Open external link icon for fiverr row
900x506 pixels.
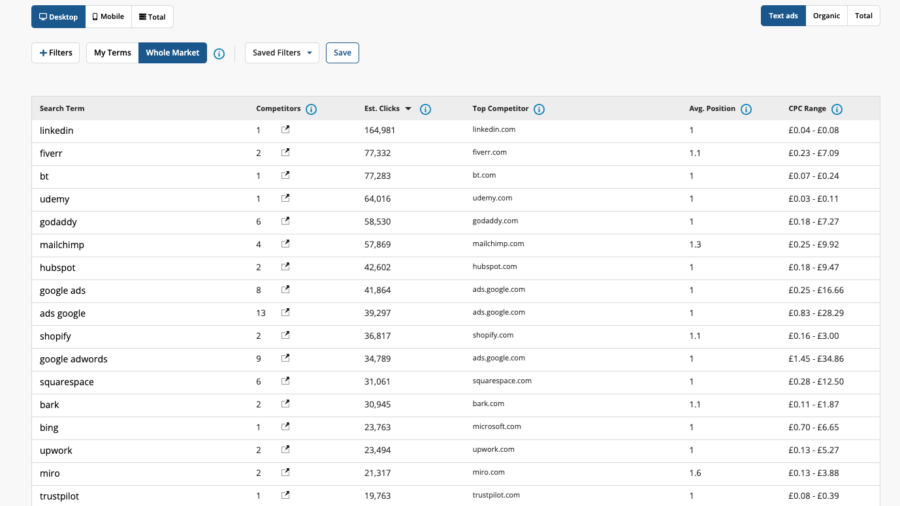click(x=285, y=153)
